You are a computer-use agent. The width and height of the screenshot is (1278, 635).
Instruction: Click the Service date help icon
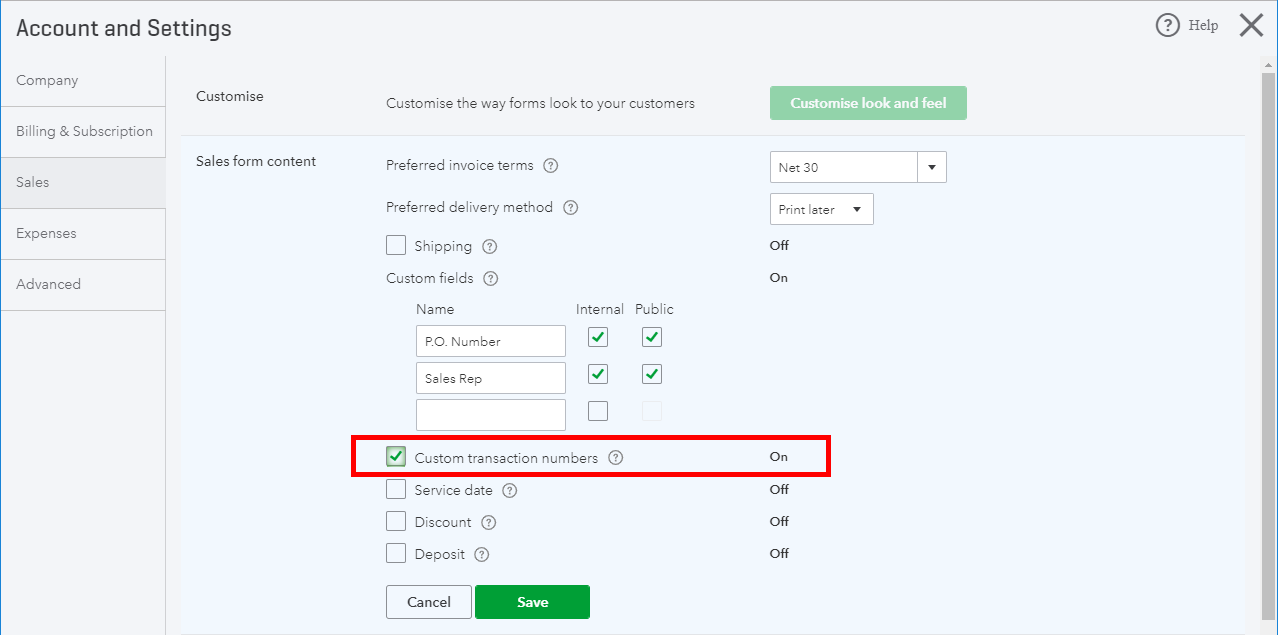tap(510, 491)
